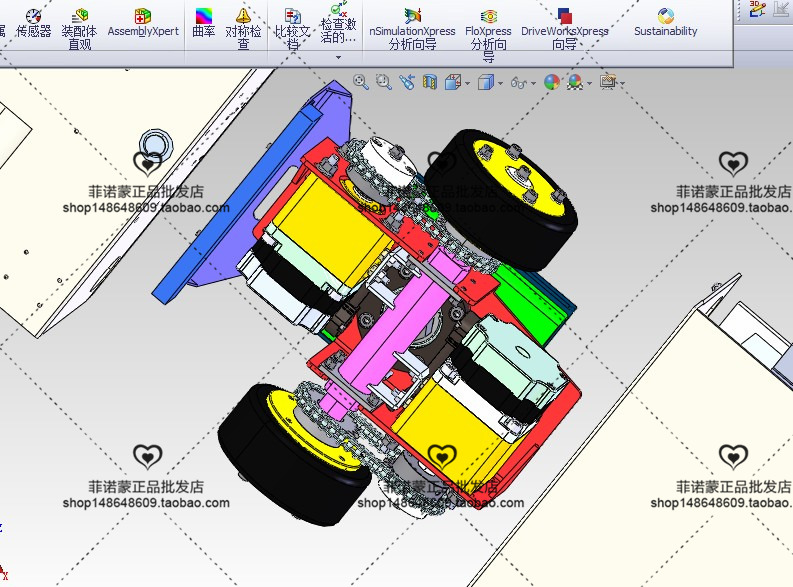The image size is (793, 587).
Task: Expand the arrow below 检查激活的…
Action: click(338, 57)
